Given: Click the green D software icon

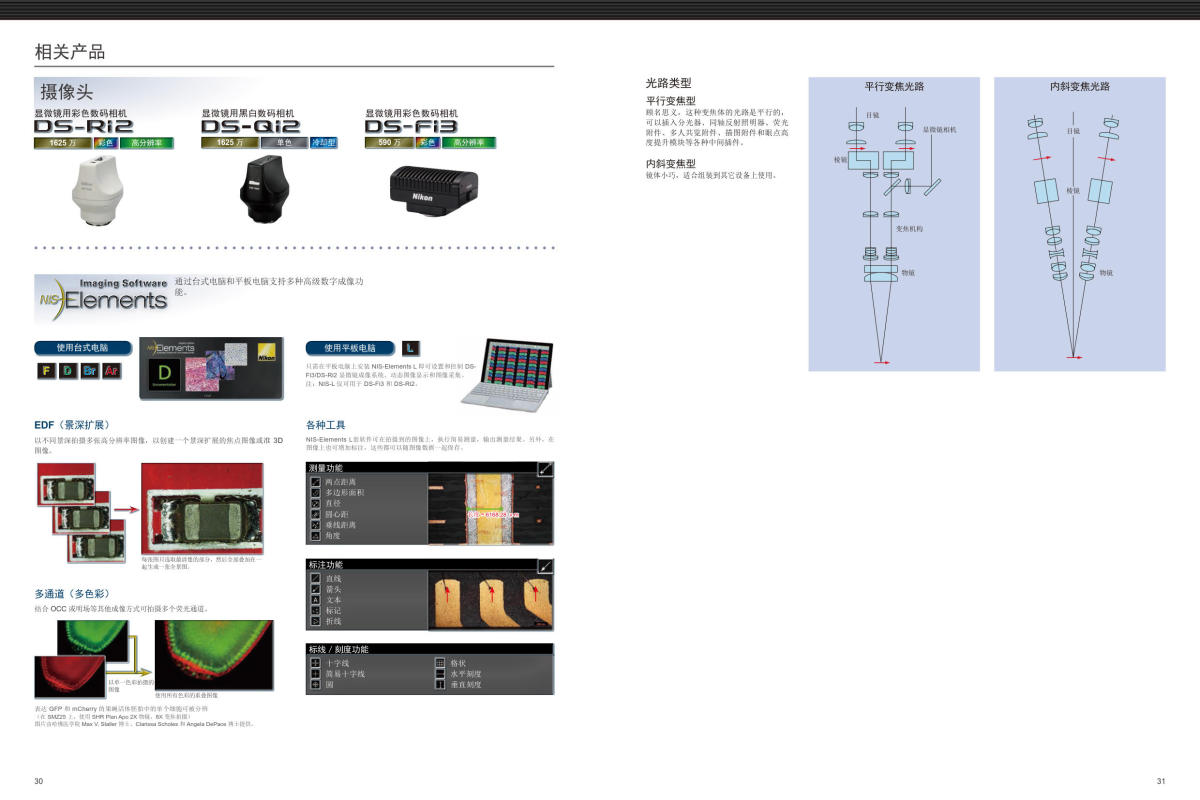Looking at the screenshot, I should click(67, 370).
